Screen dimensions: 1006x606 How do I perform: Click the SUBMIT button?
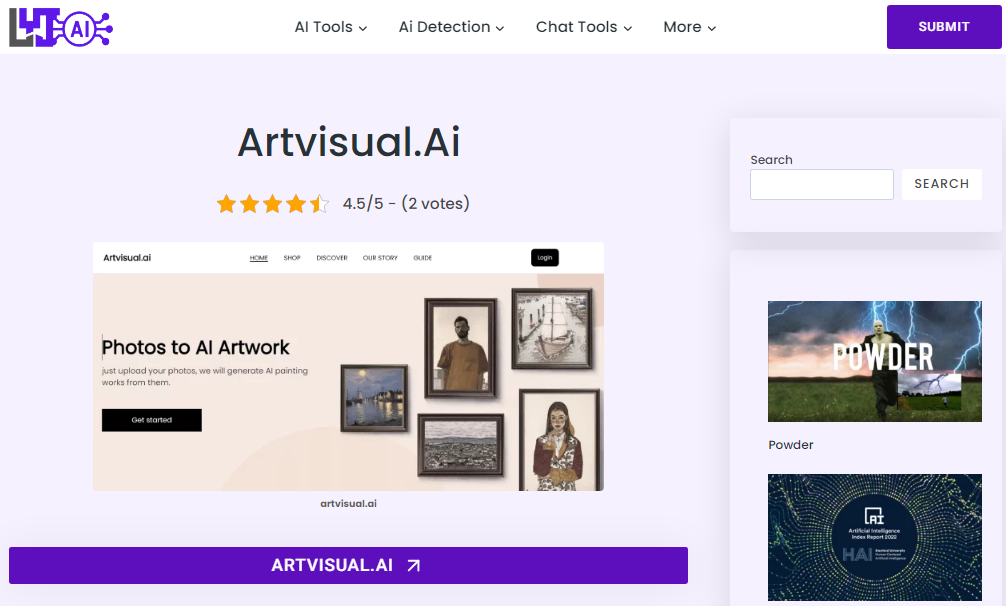943,27
